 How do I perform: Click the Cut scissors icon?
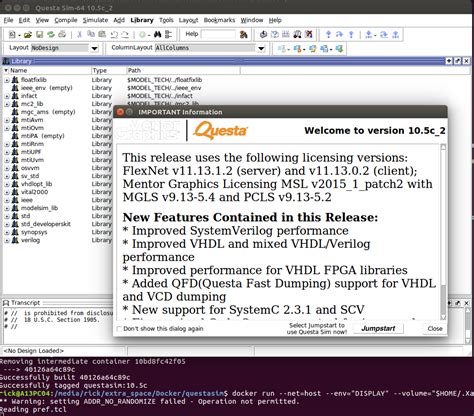click(79, 34)
